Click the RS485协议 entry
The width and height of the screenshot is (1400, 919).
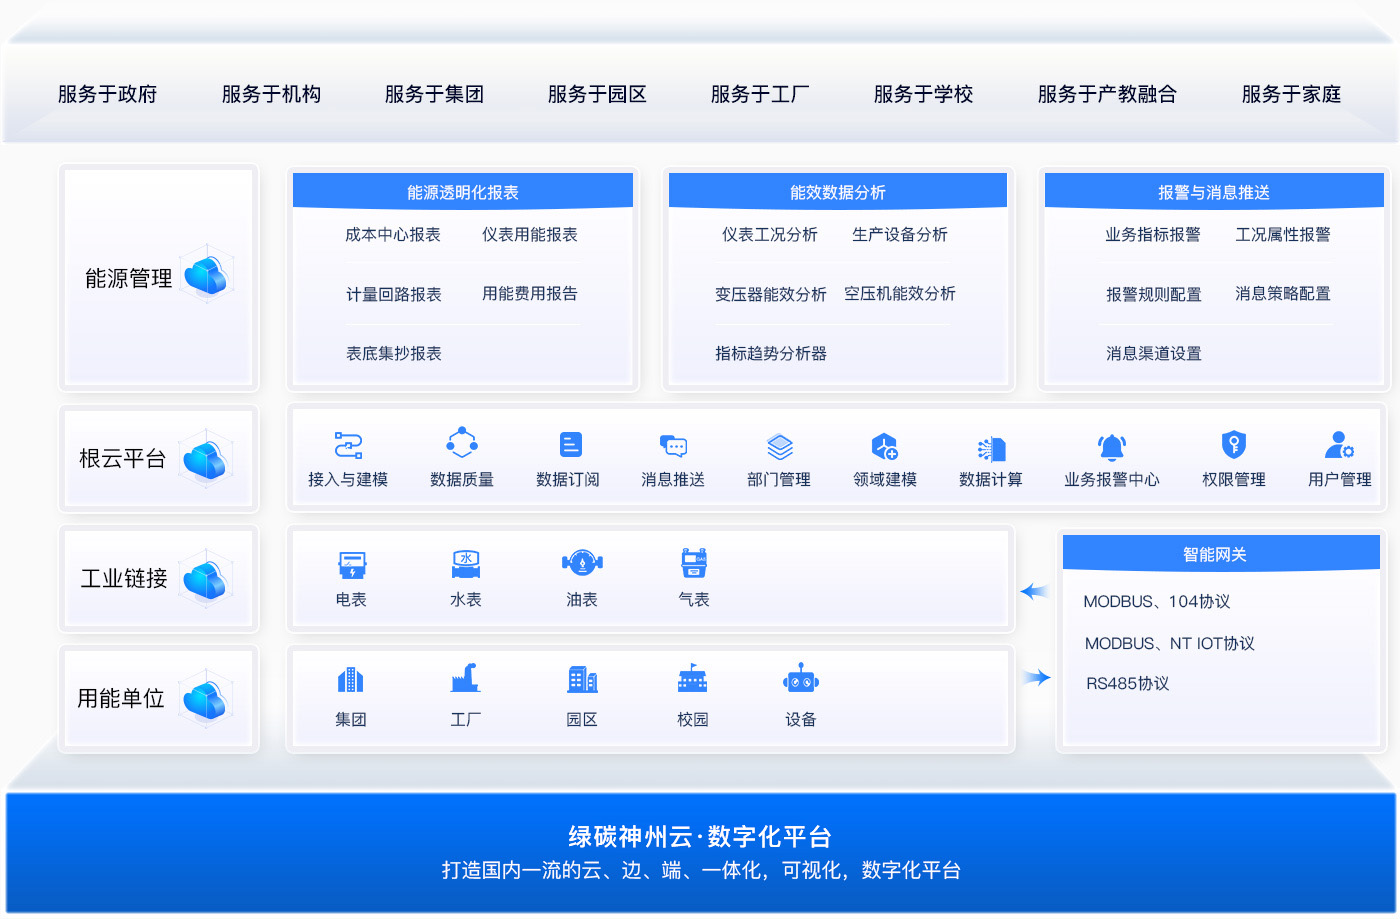pyautogui.click(x=1128, y=683)
